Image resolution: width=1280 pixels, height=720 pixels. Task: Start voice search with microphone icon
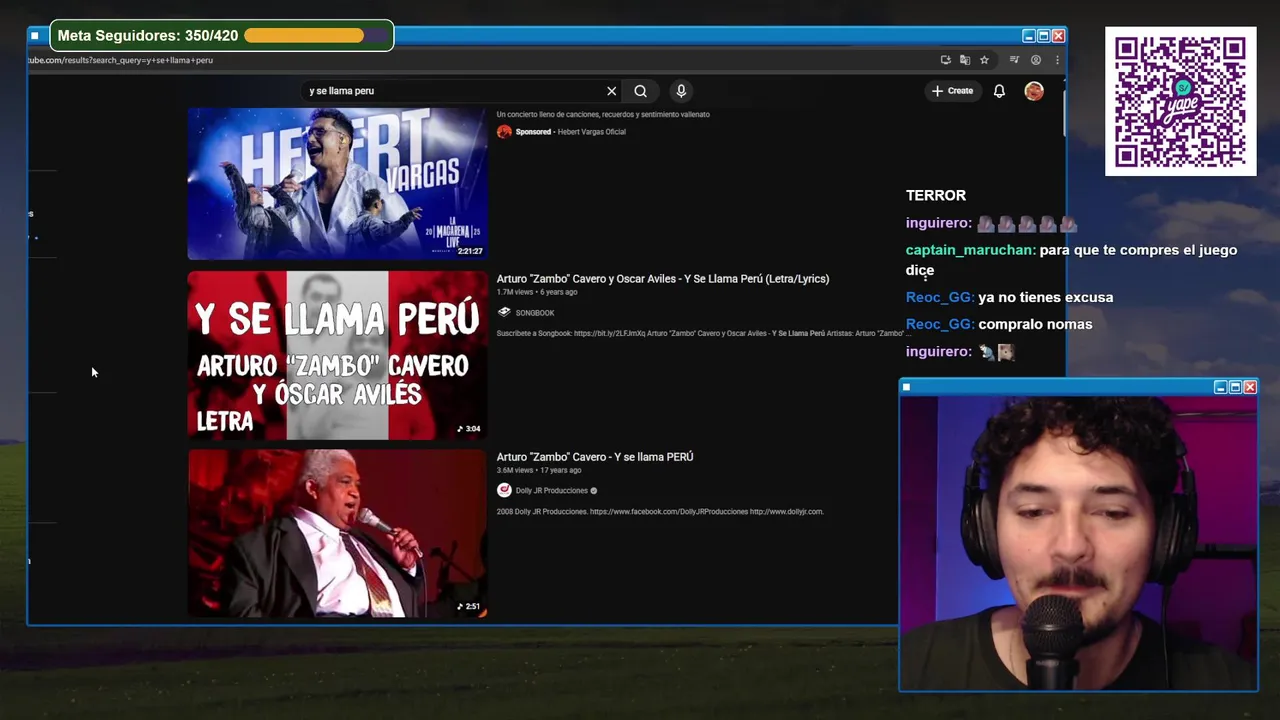tap(681, 91)
